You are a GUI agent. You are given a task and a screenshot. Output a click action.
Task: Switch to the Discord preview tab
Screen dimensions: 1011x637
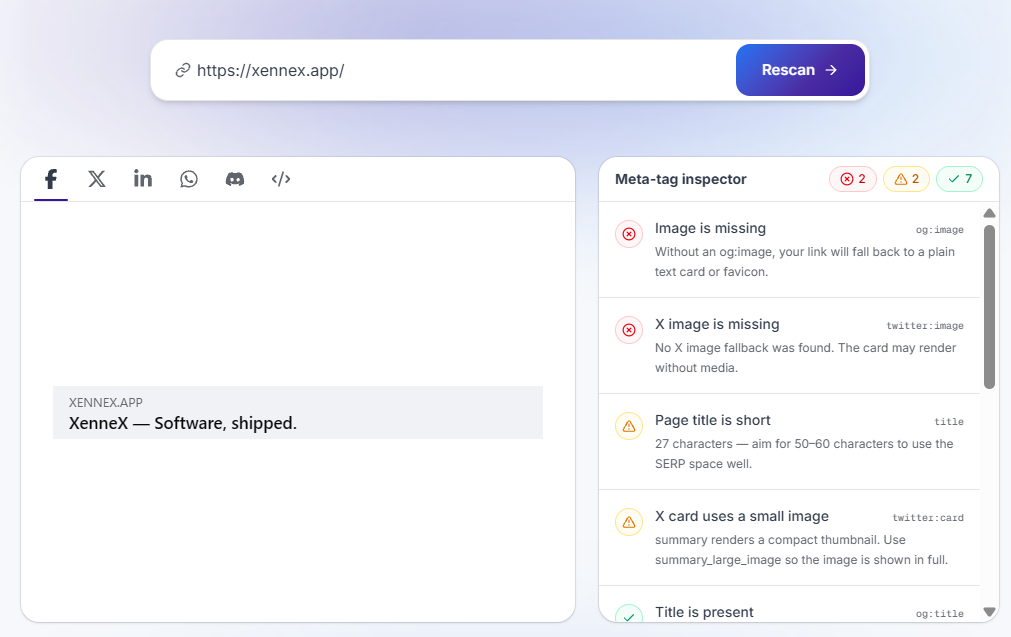(235, 179)
